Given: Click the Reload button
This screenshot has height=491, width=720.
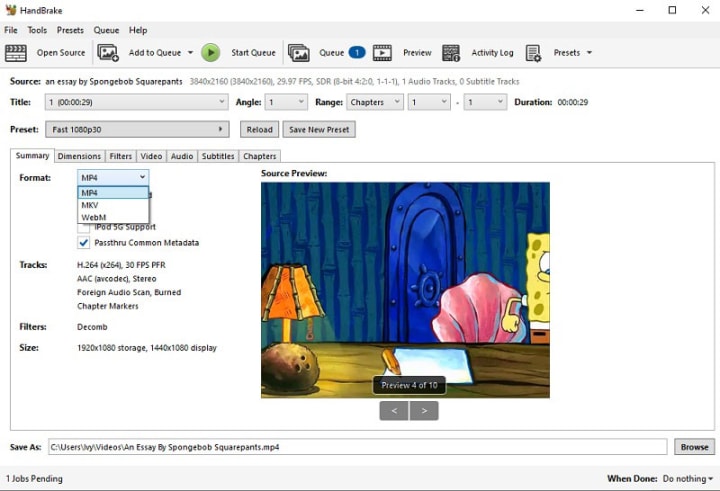Looking at the screenshot, I should tap(259, 130).
